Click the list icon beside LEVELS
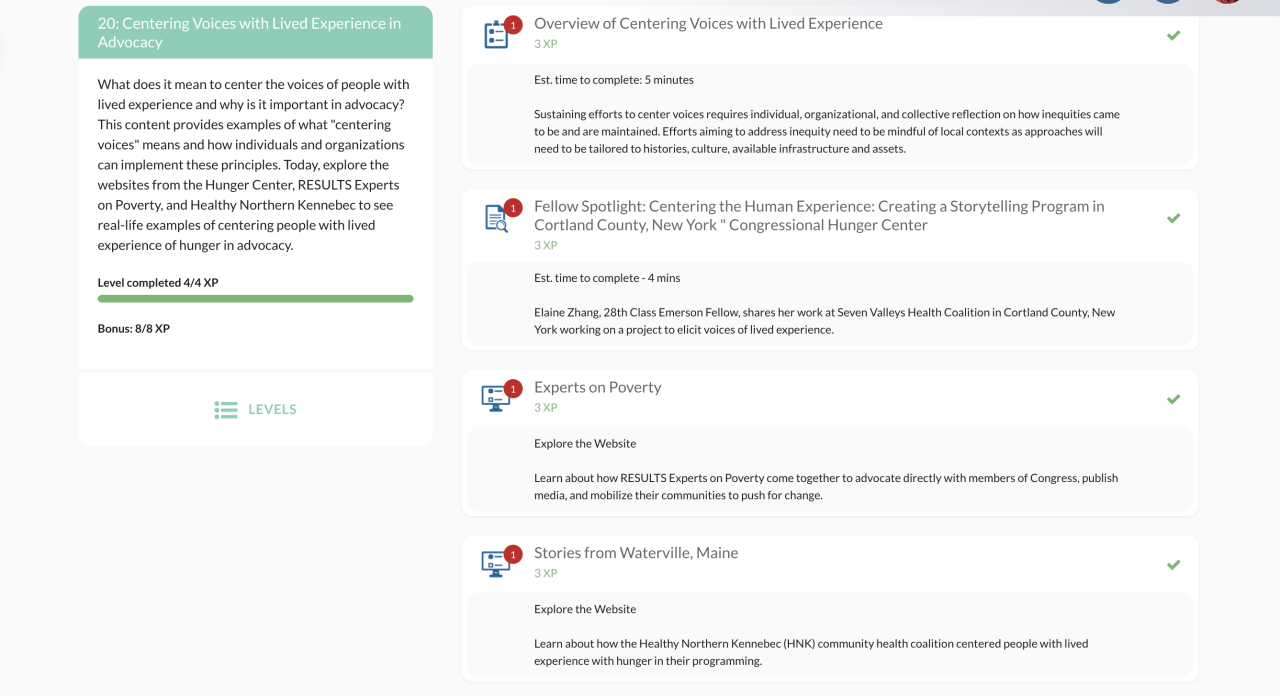The width and height of the screenshot is (1280, 696). click(x=226, y=410)
